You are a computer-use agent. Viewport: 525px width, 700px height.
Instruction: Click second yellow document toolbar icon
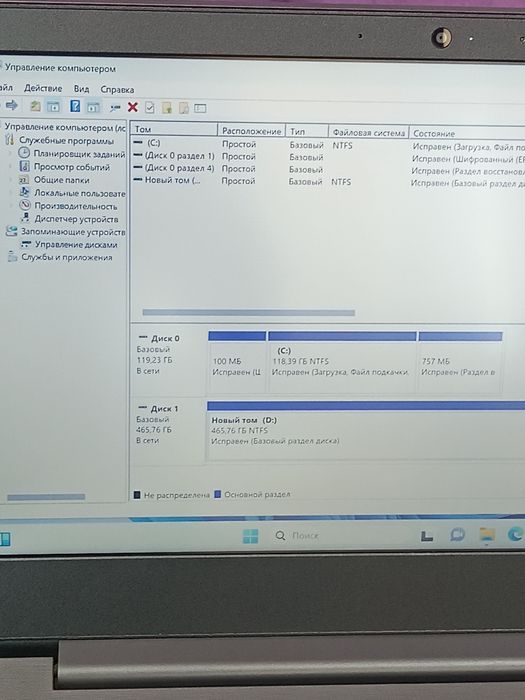tap(183, 108)
